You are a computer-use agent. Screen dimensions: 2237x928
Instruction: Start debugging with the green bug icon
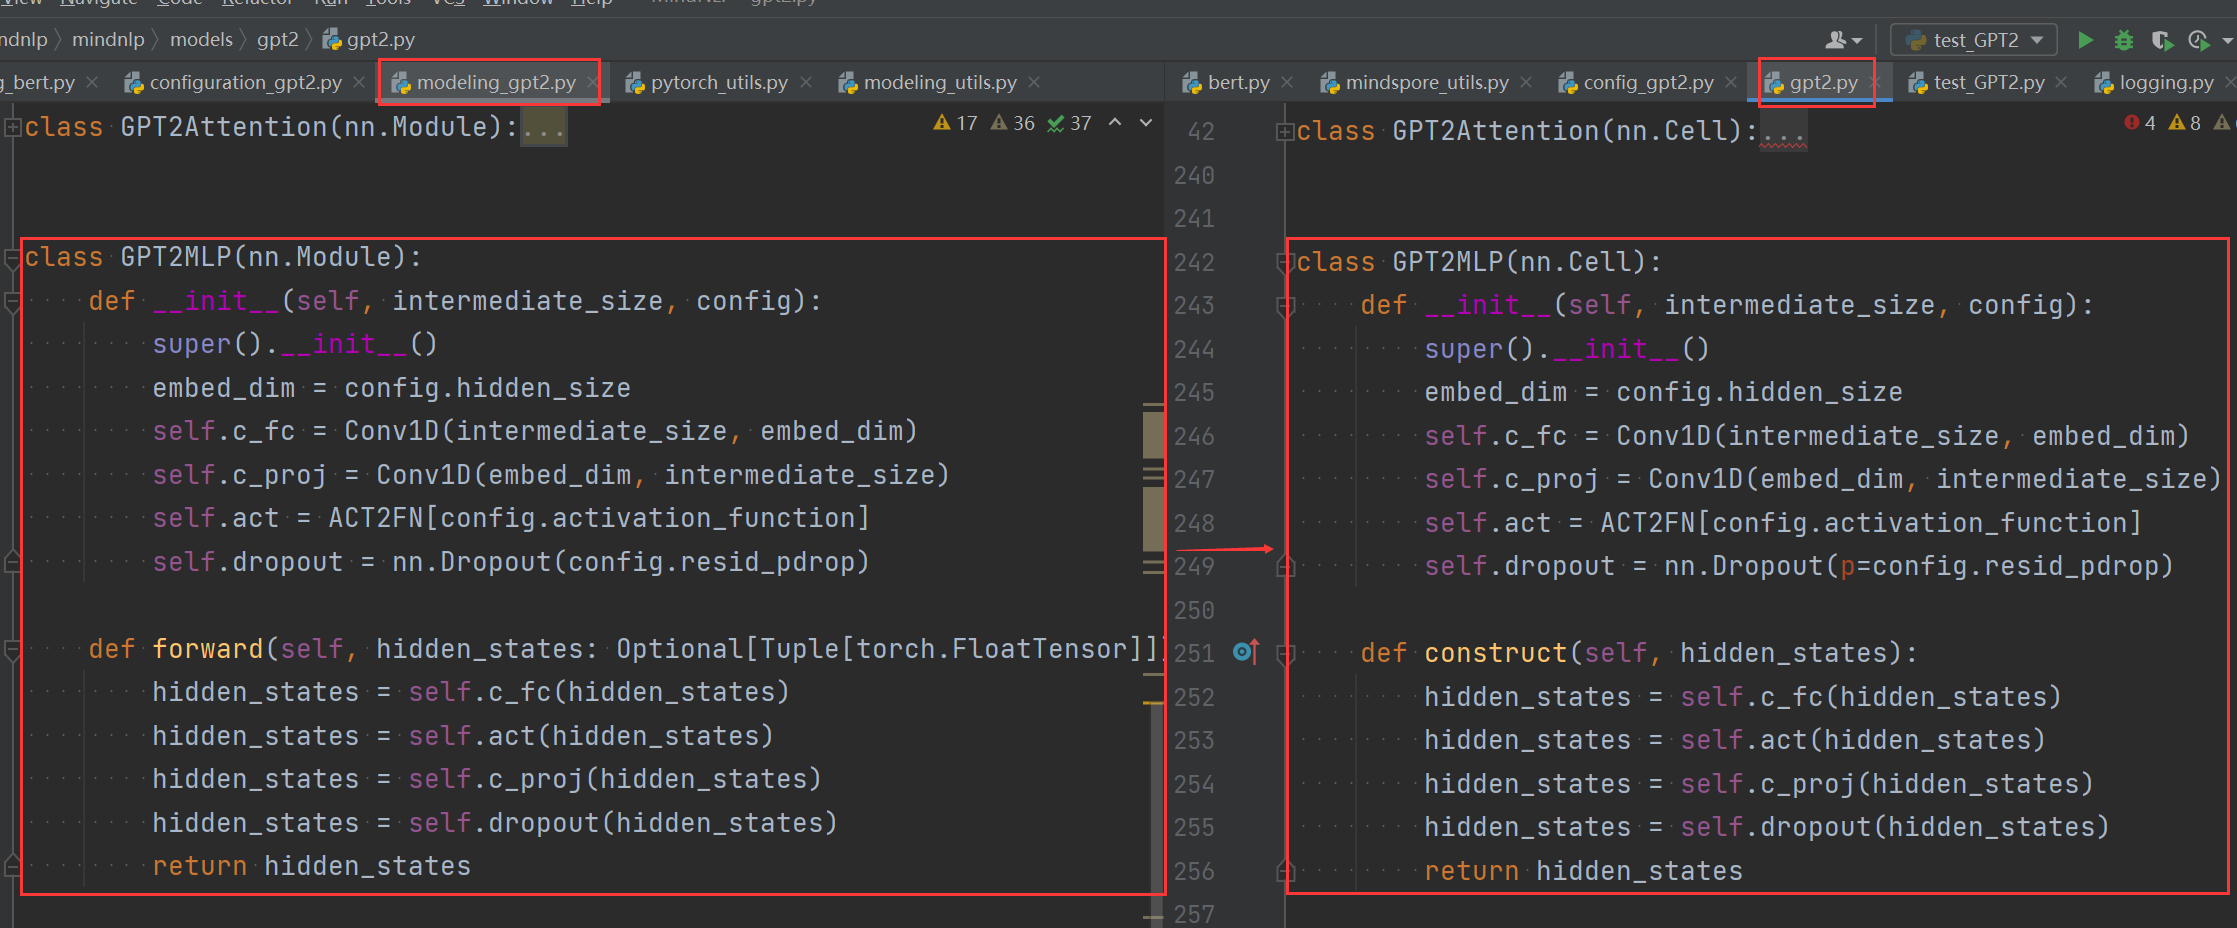click(2124, 40)
